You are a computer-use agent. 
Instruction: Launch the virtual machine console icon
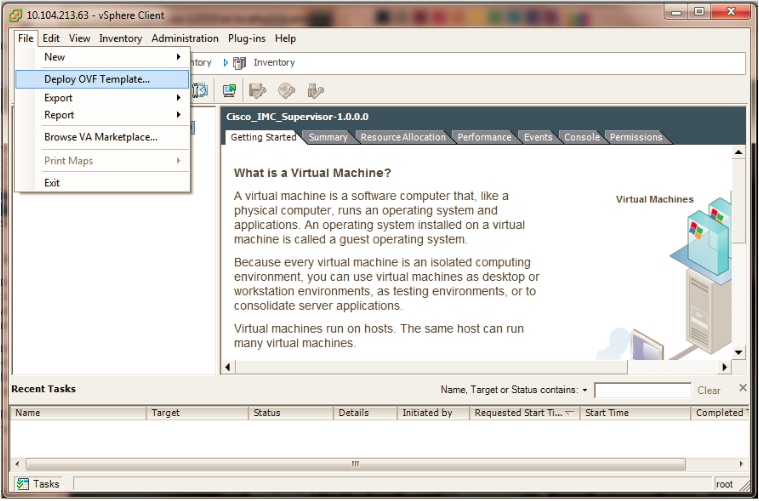tap(229, 90)
